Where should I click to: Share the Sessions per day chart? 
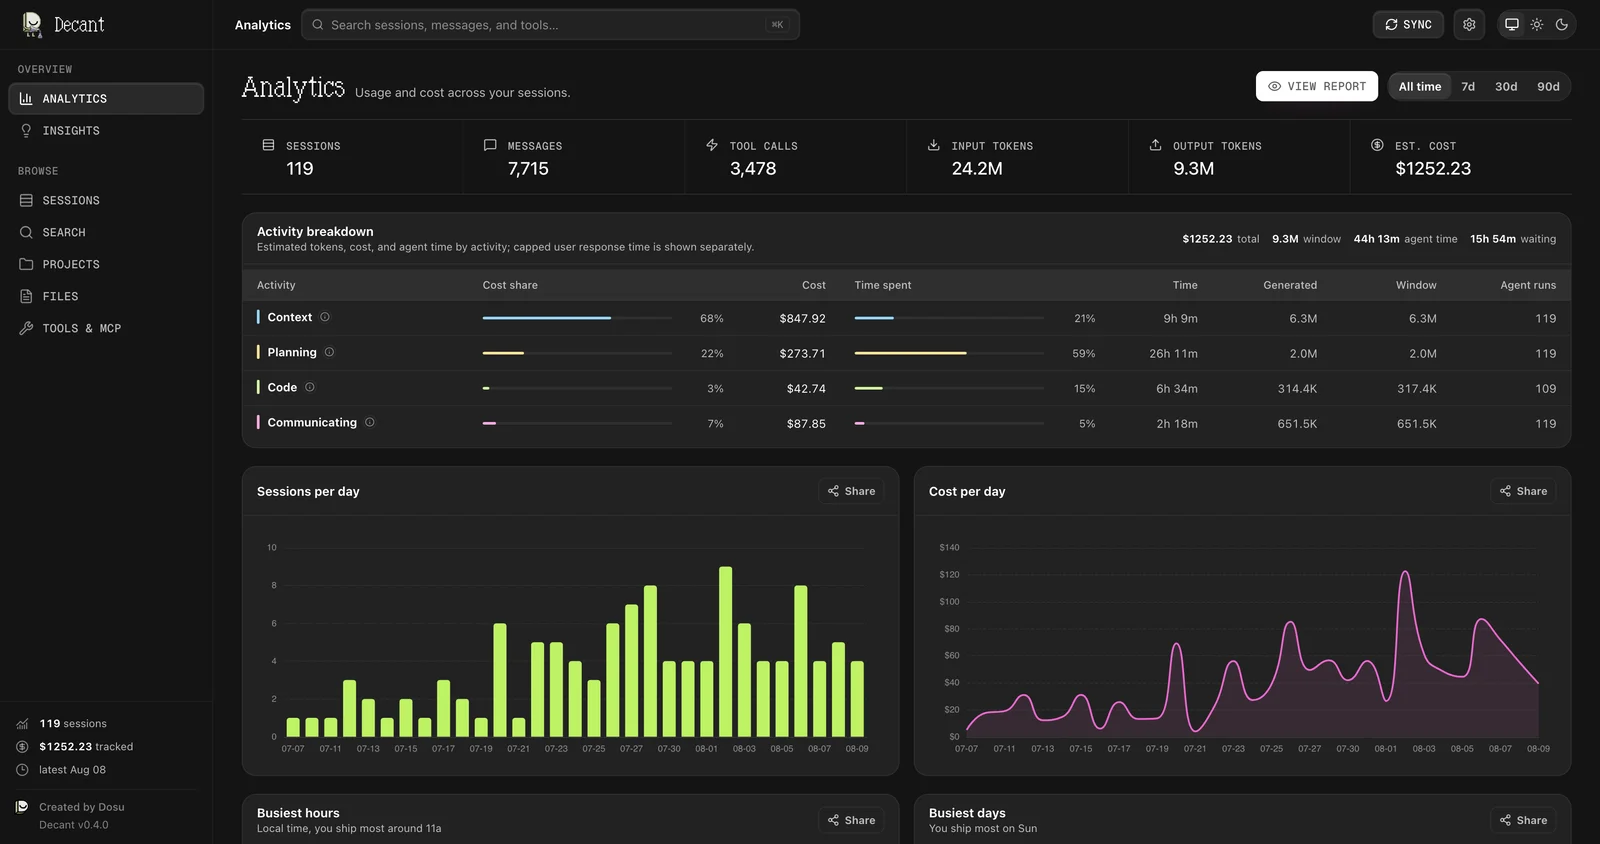[x=851, y=491]
